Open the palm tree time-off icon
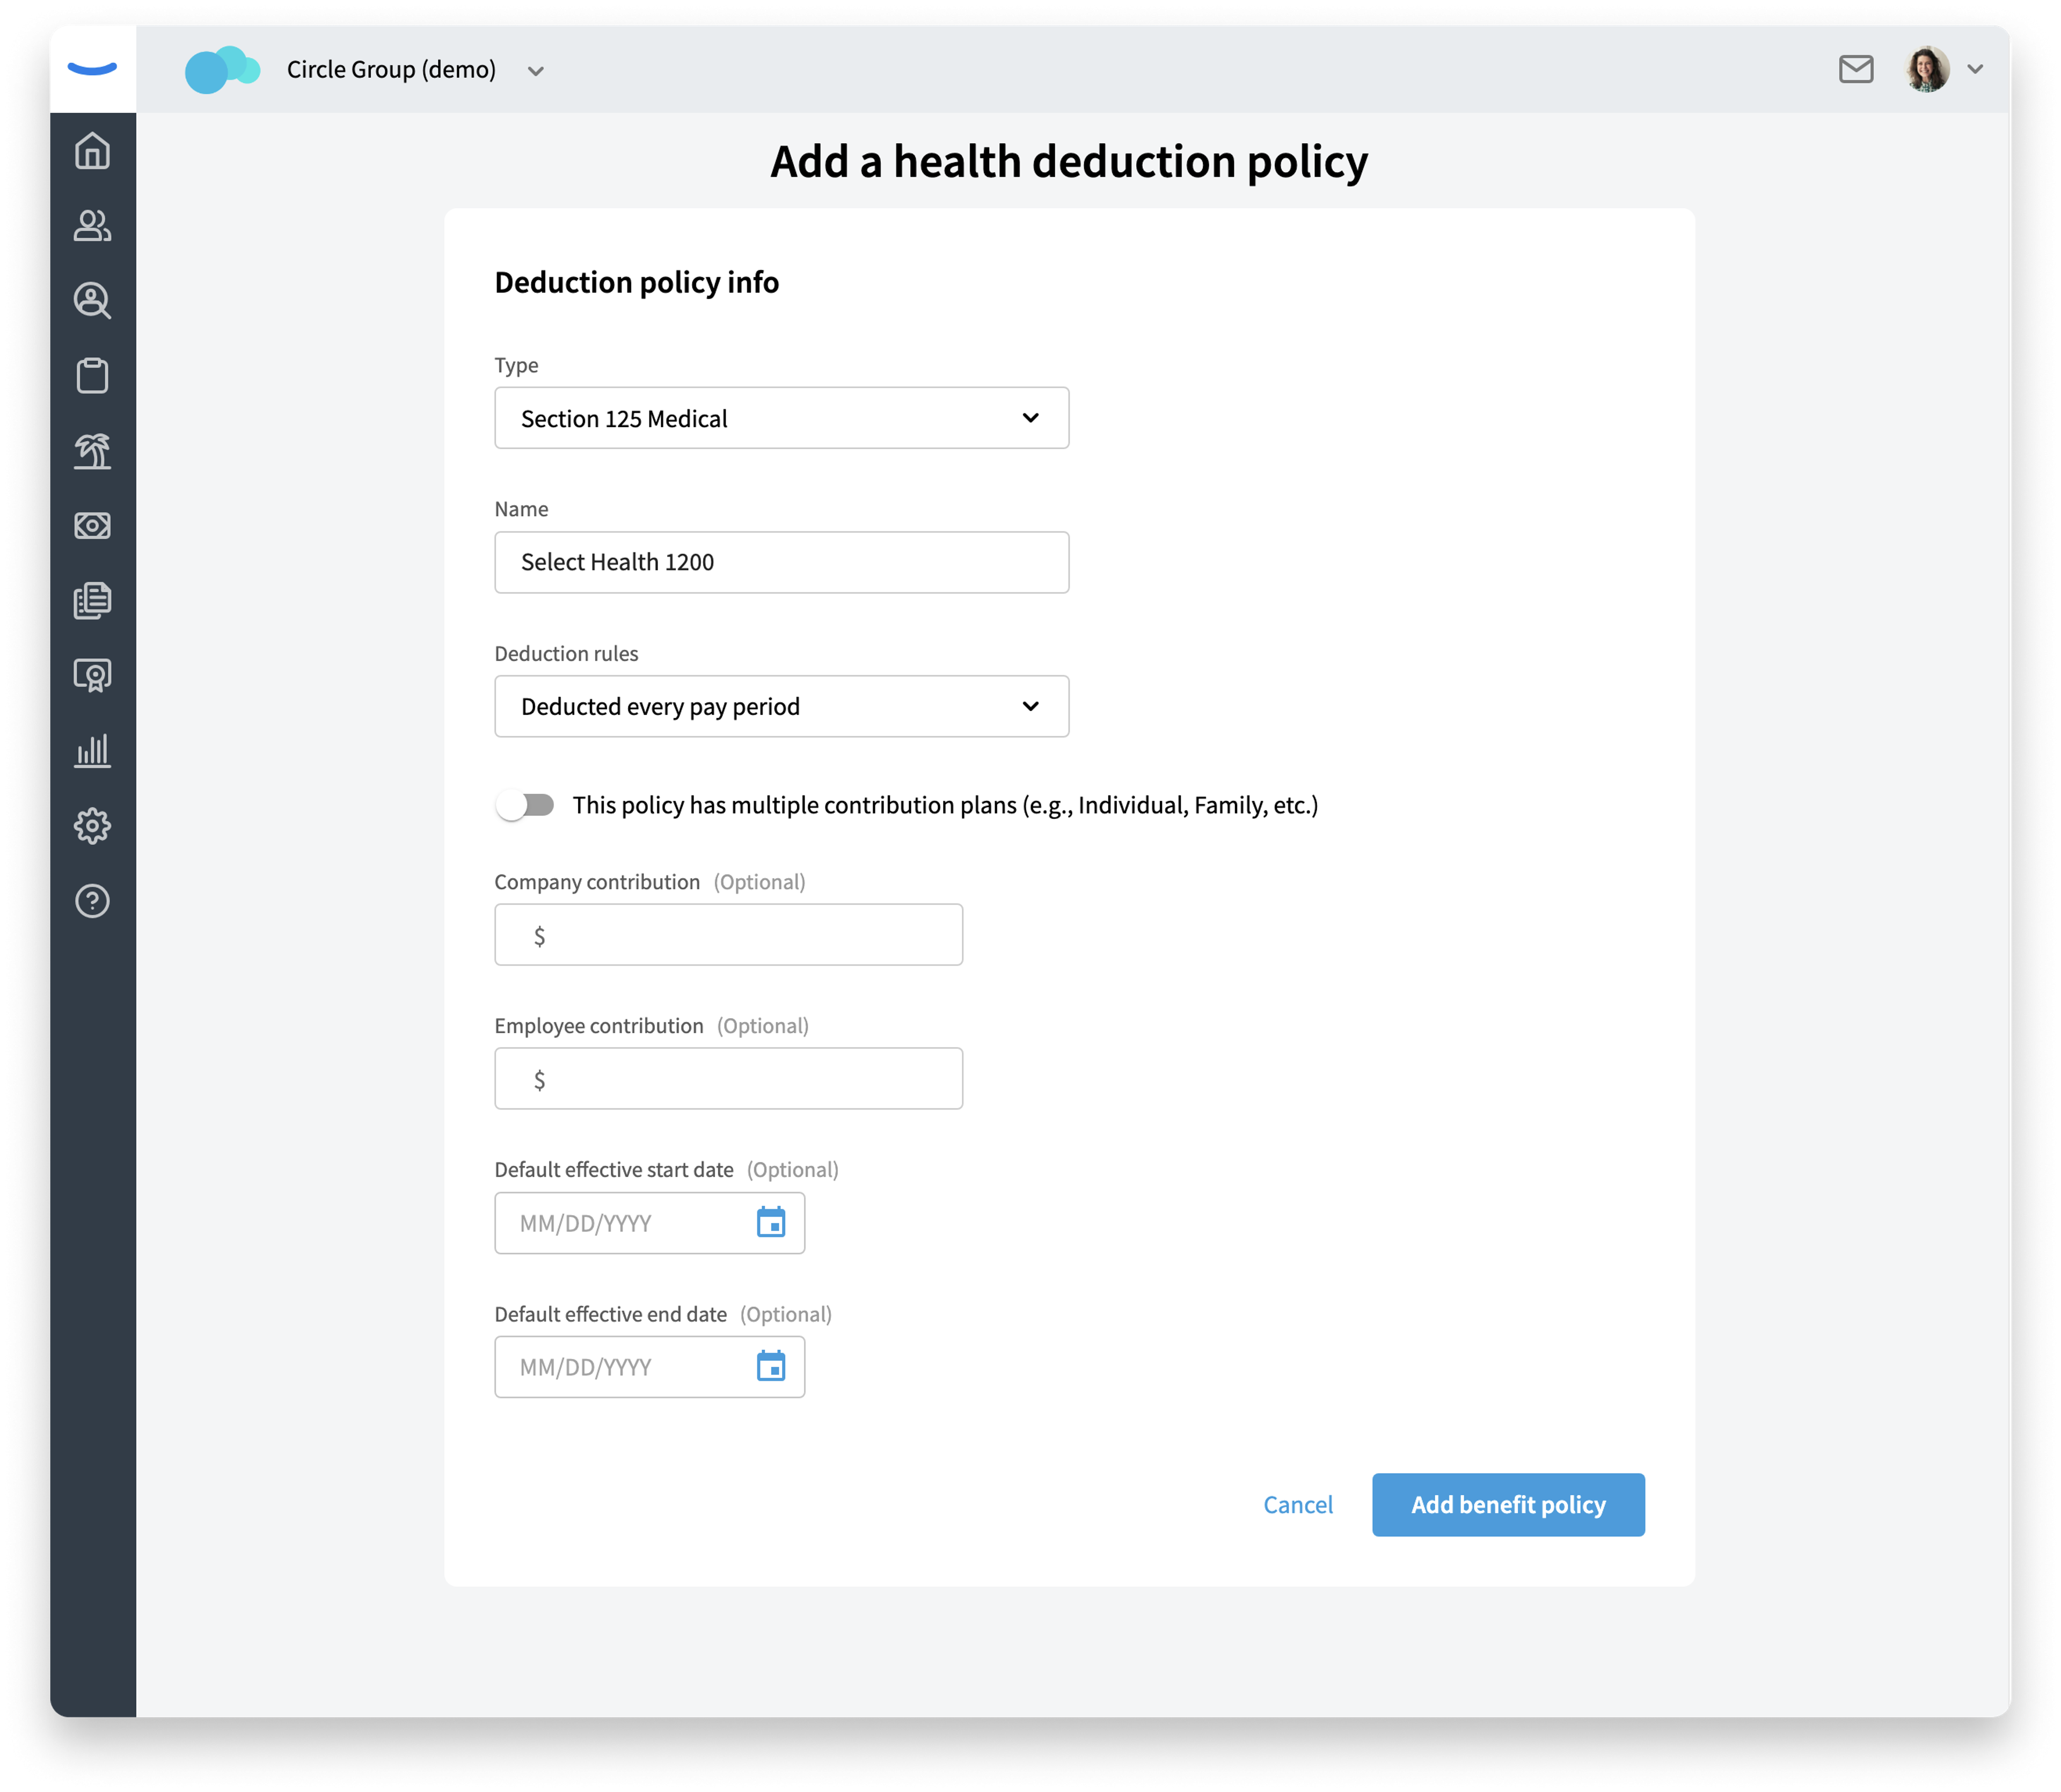Image resolution: width=2061 pixels, height=1792 pixels. [x=92, y=451]
